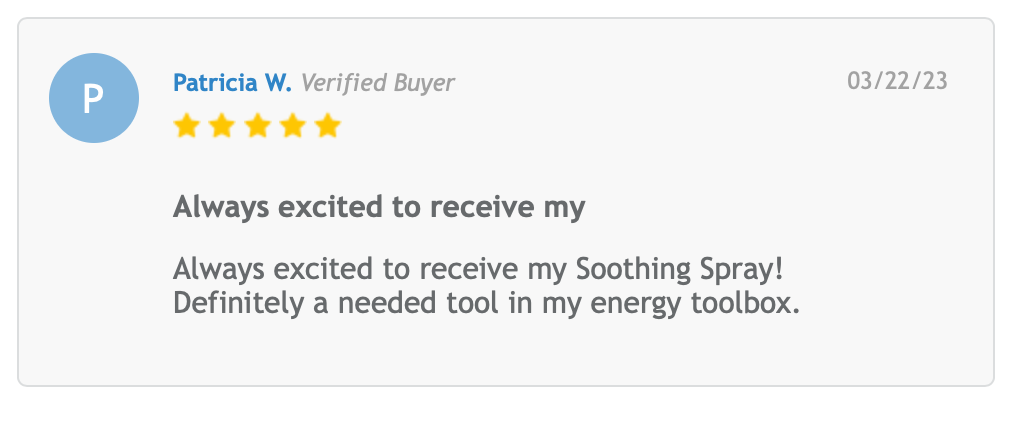
Task: Open reviewer name Patricia W.
Action: (232, 83)
